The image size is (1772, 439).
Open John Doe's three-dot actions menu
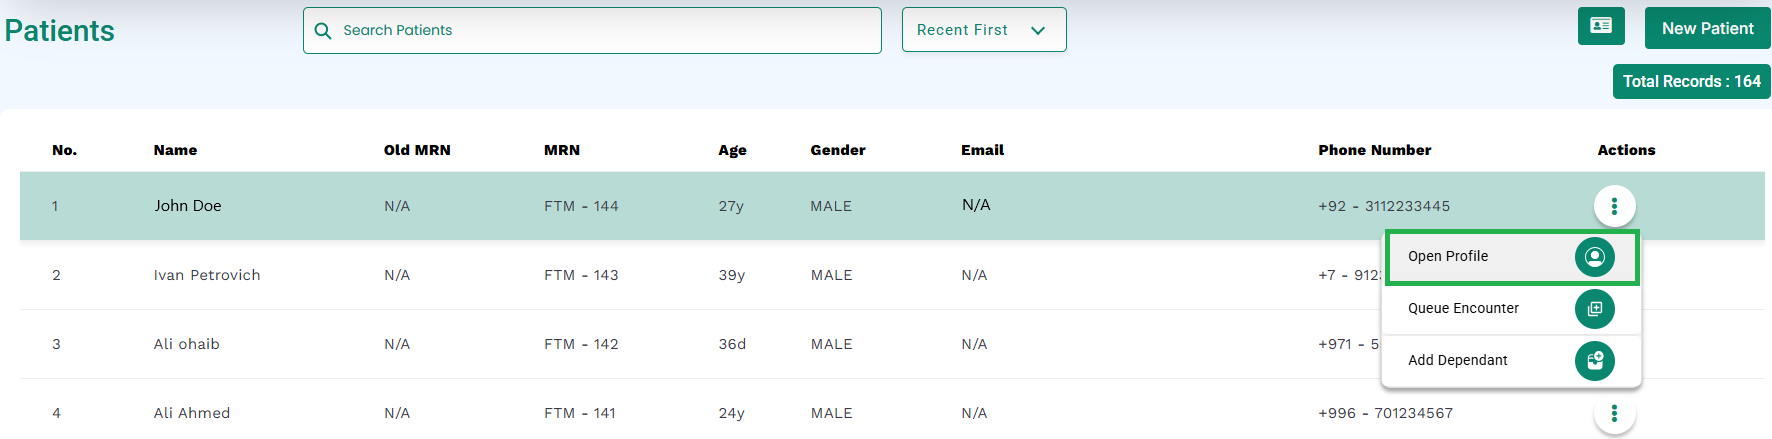[x=1614, y=206]
